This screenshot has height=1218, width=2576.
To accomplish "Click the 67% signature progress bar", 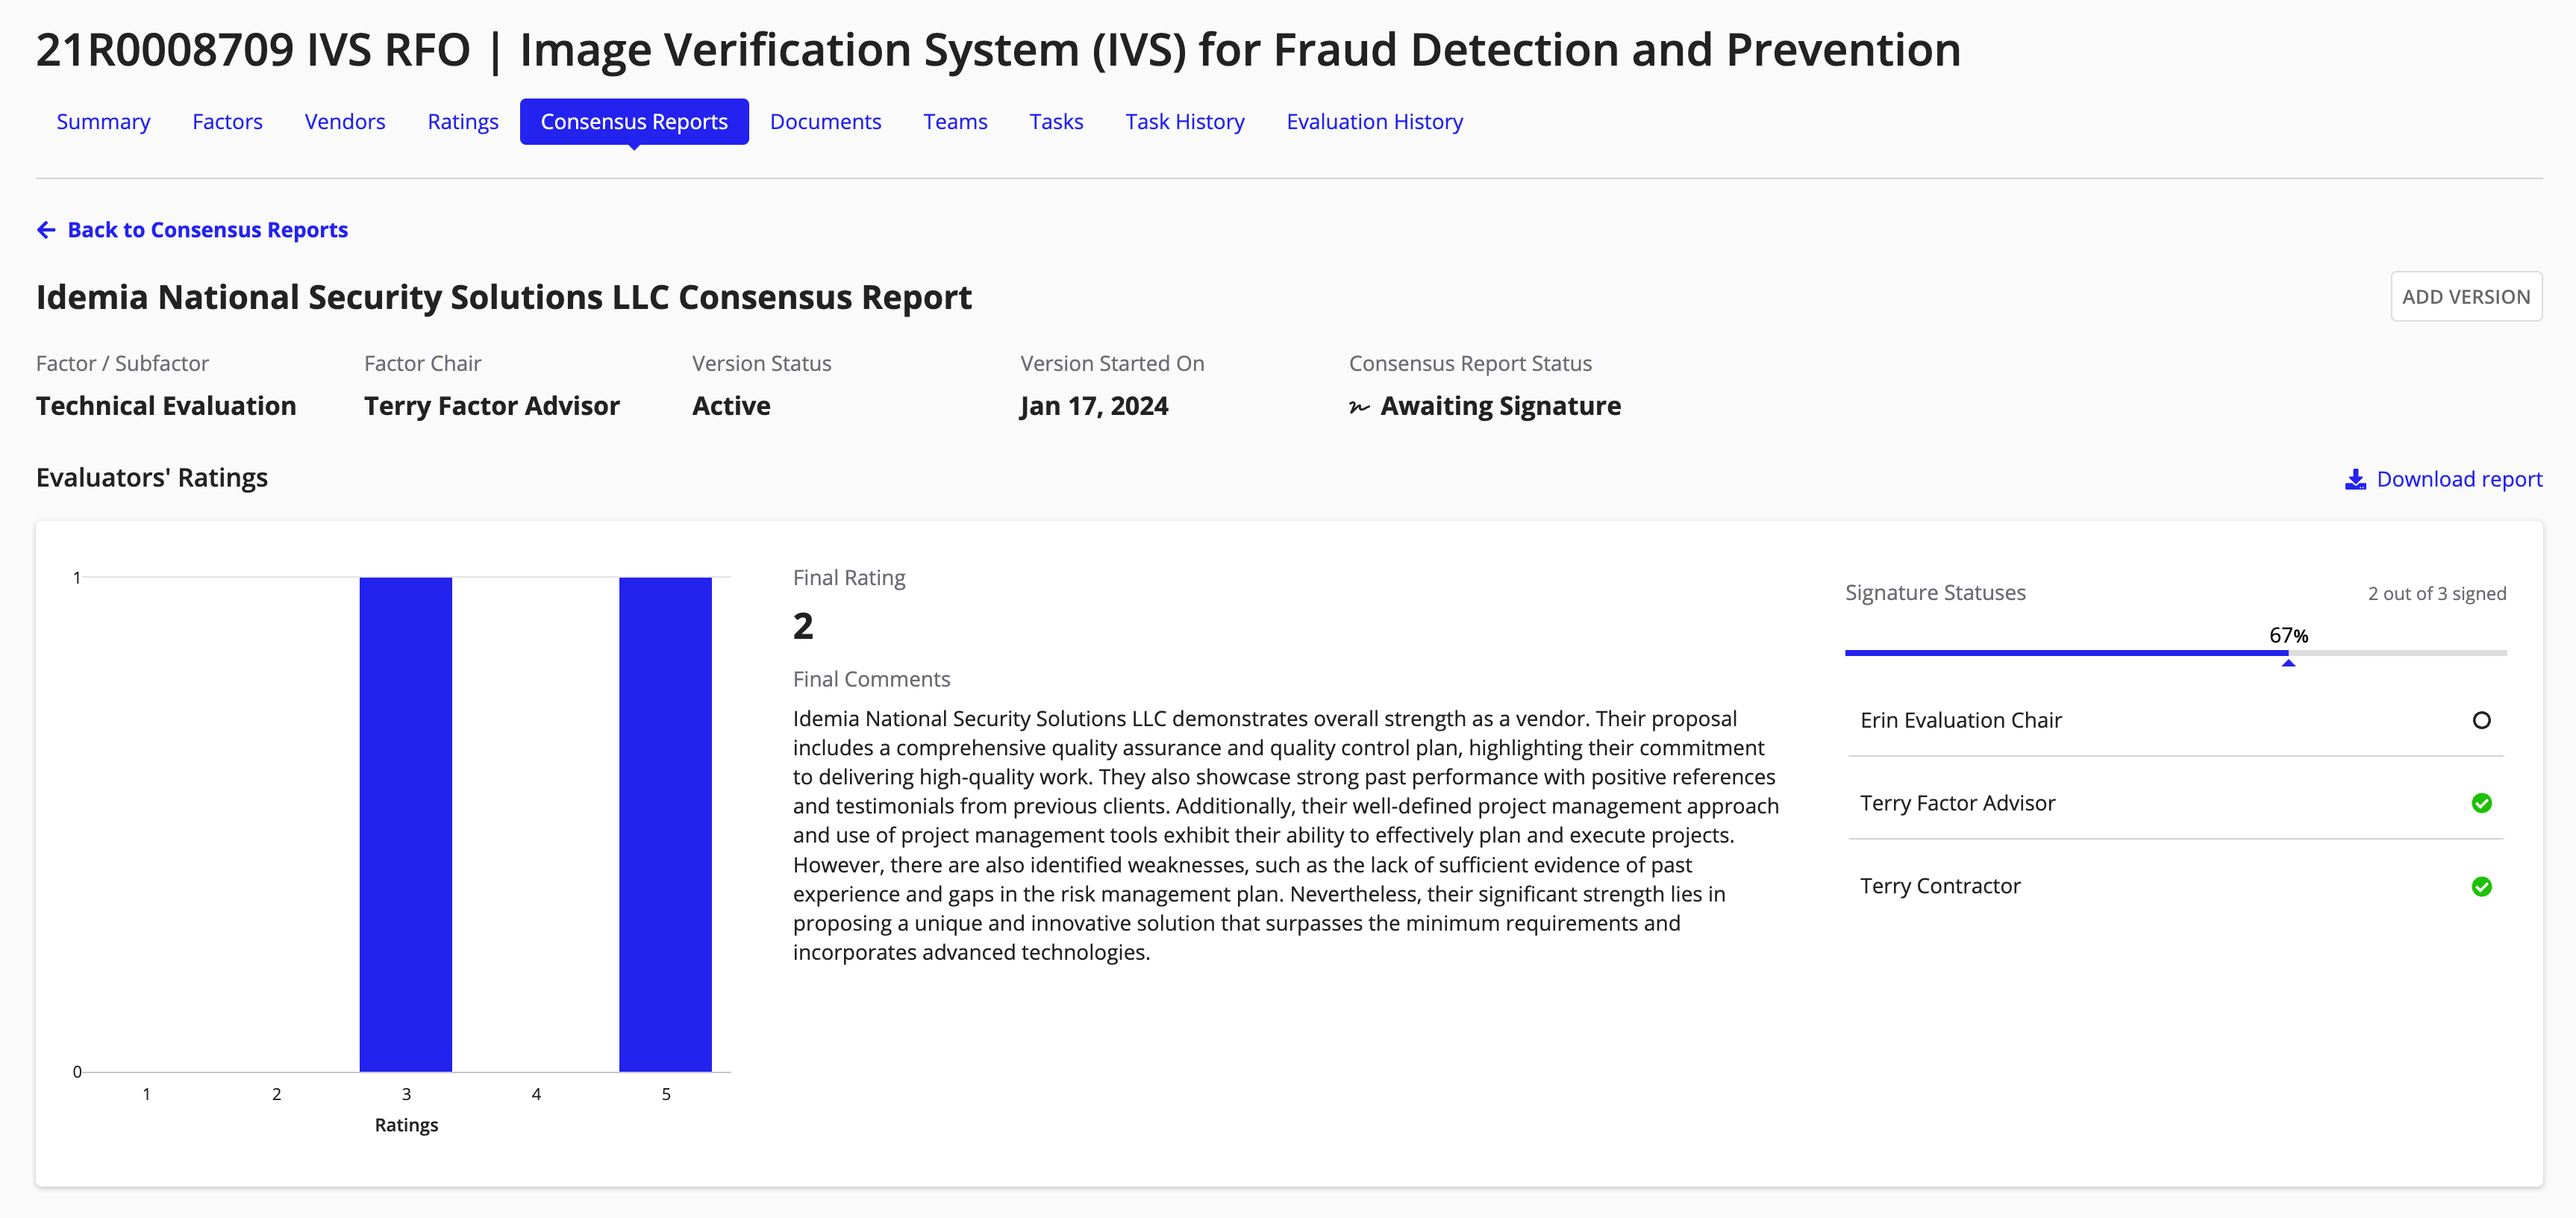I will pos(2175,653).
